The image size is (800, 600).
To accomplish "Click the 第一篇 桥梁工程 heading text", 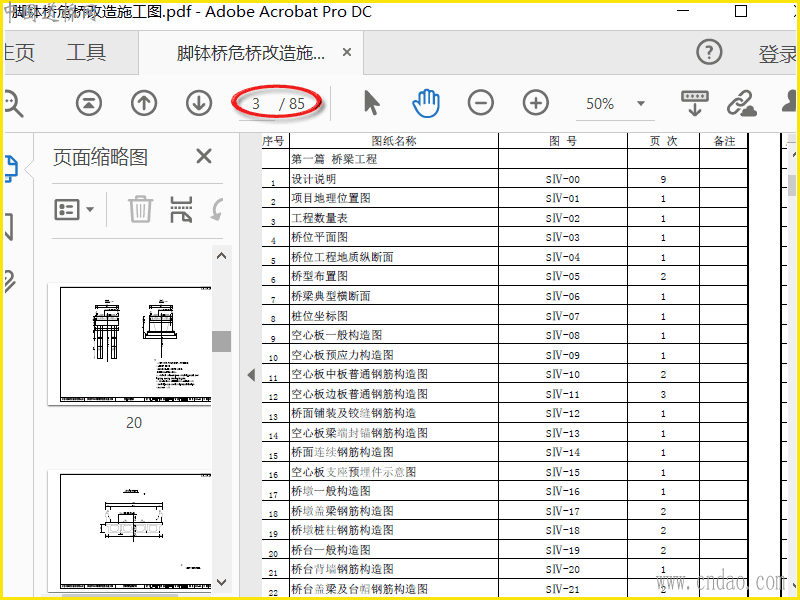I will click(334, 159).
